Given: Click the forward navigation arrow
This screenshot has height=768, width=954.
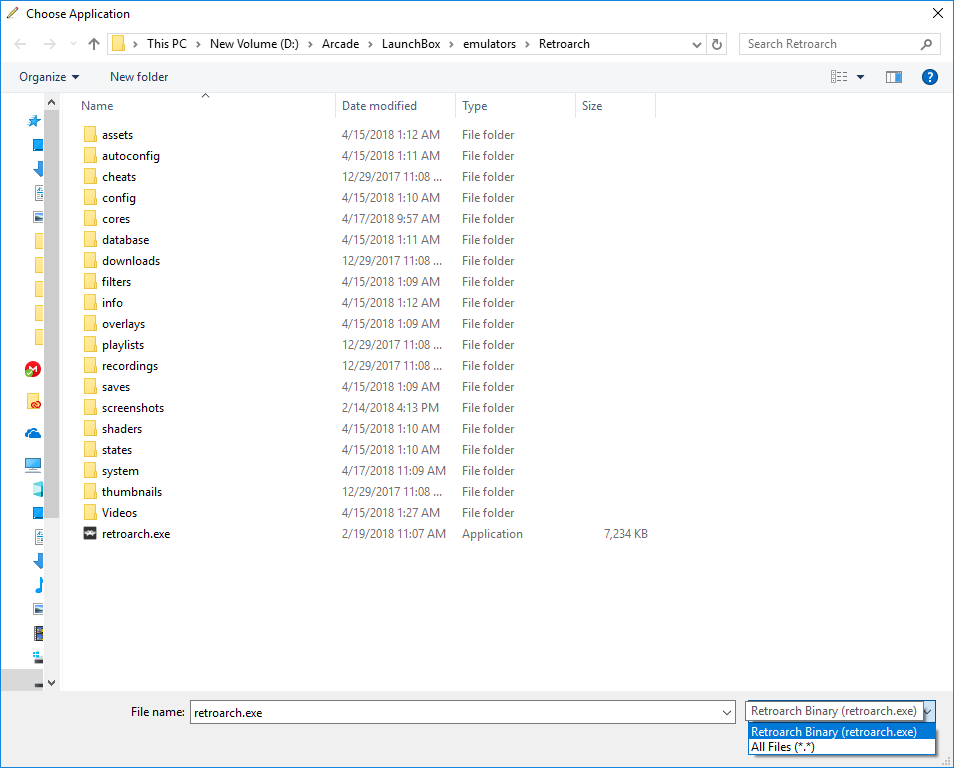Looking at the screenshot, I should 50,44.
